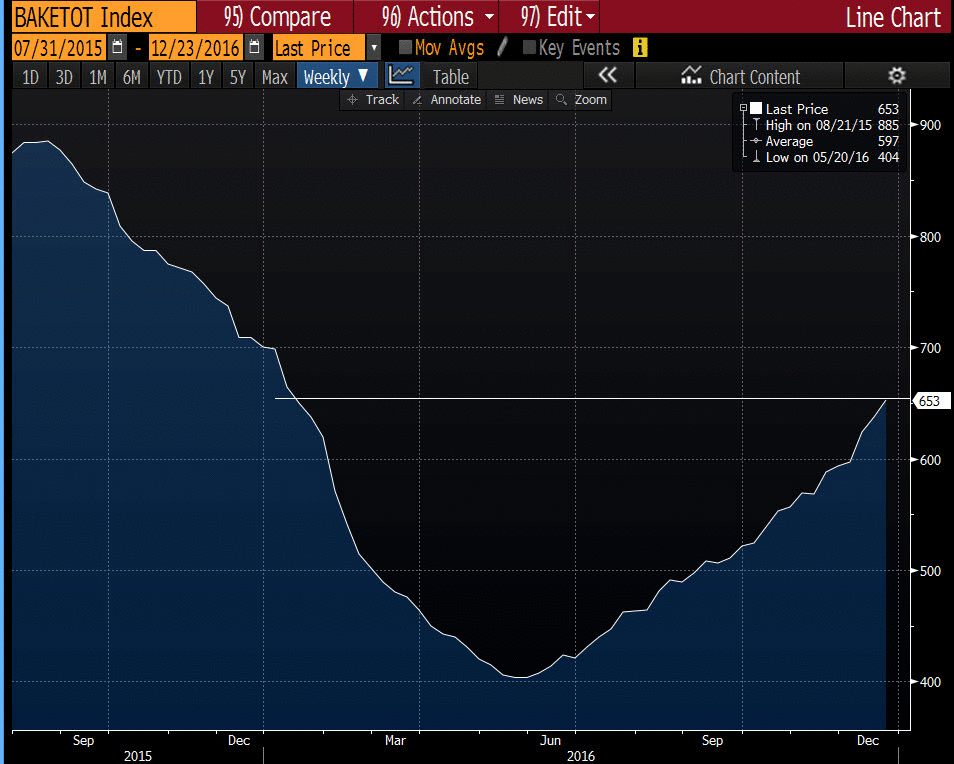Image resolution: width=954 pixels, height=764 pixels.
Task: Click the Chart Content icon
Action: pos(691,76)
